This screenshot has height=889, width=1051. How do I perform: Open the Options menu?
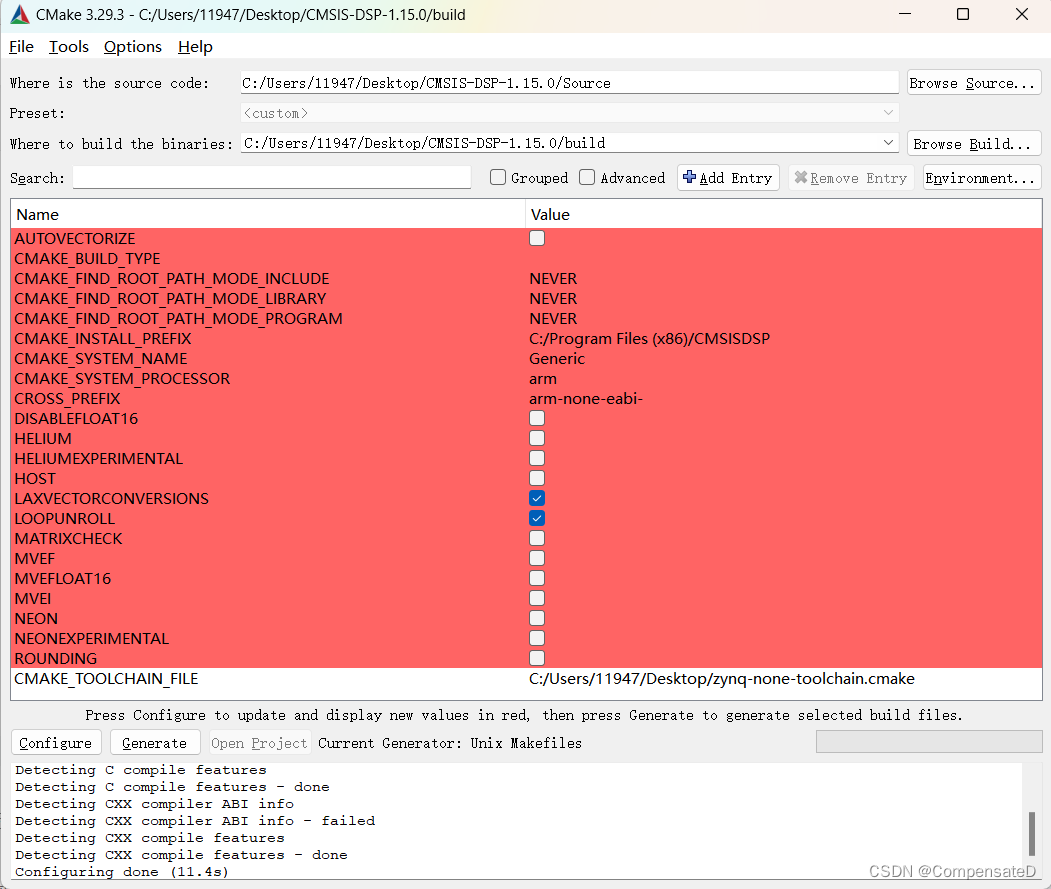pos(132,46)
